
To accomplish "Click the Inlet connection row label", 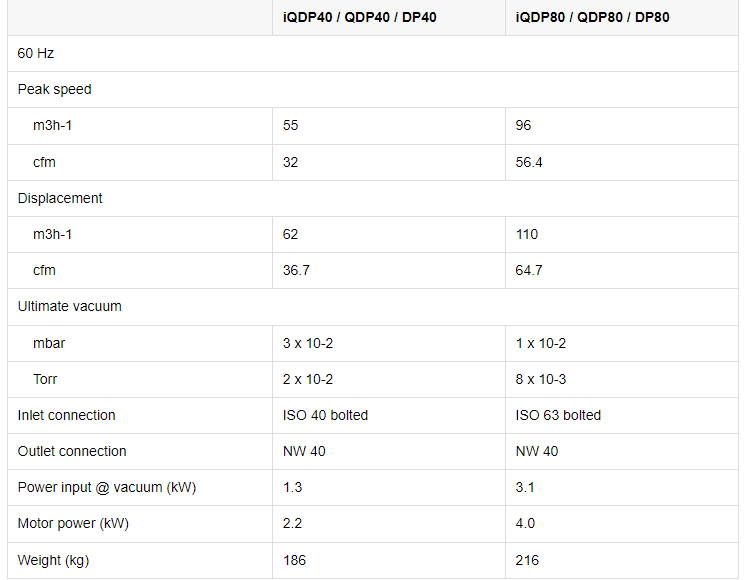I will [67, 415].
